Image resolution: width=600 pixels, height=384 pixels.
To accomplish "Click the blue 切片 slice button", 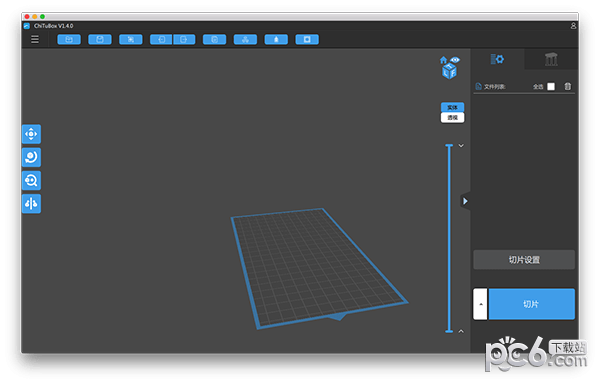I will (532, 304).
